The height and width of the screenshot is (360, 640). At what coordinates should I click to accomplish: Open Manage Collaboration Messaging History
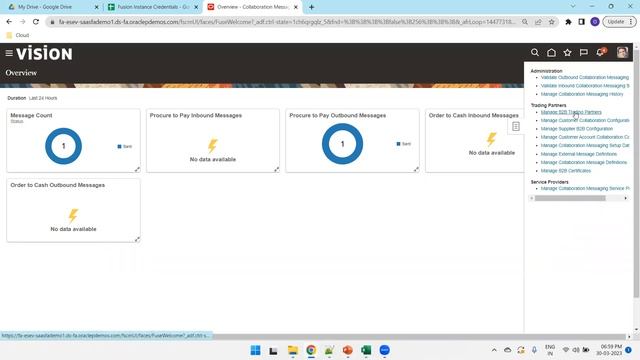pyautogui.click(x=582, y=94)
